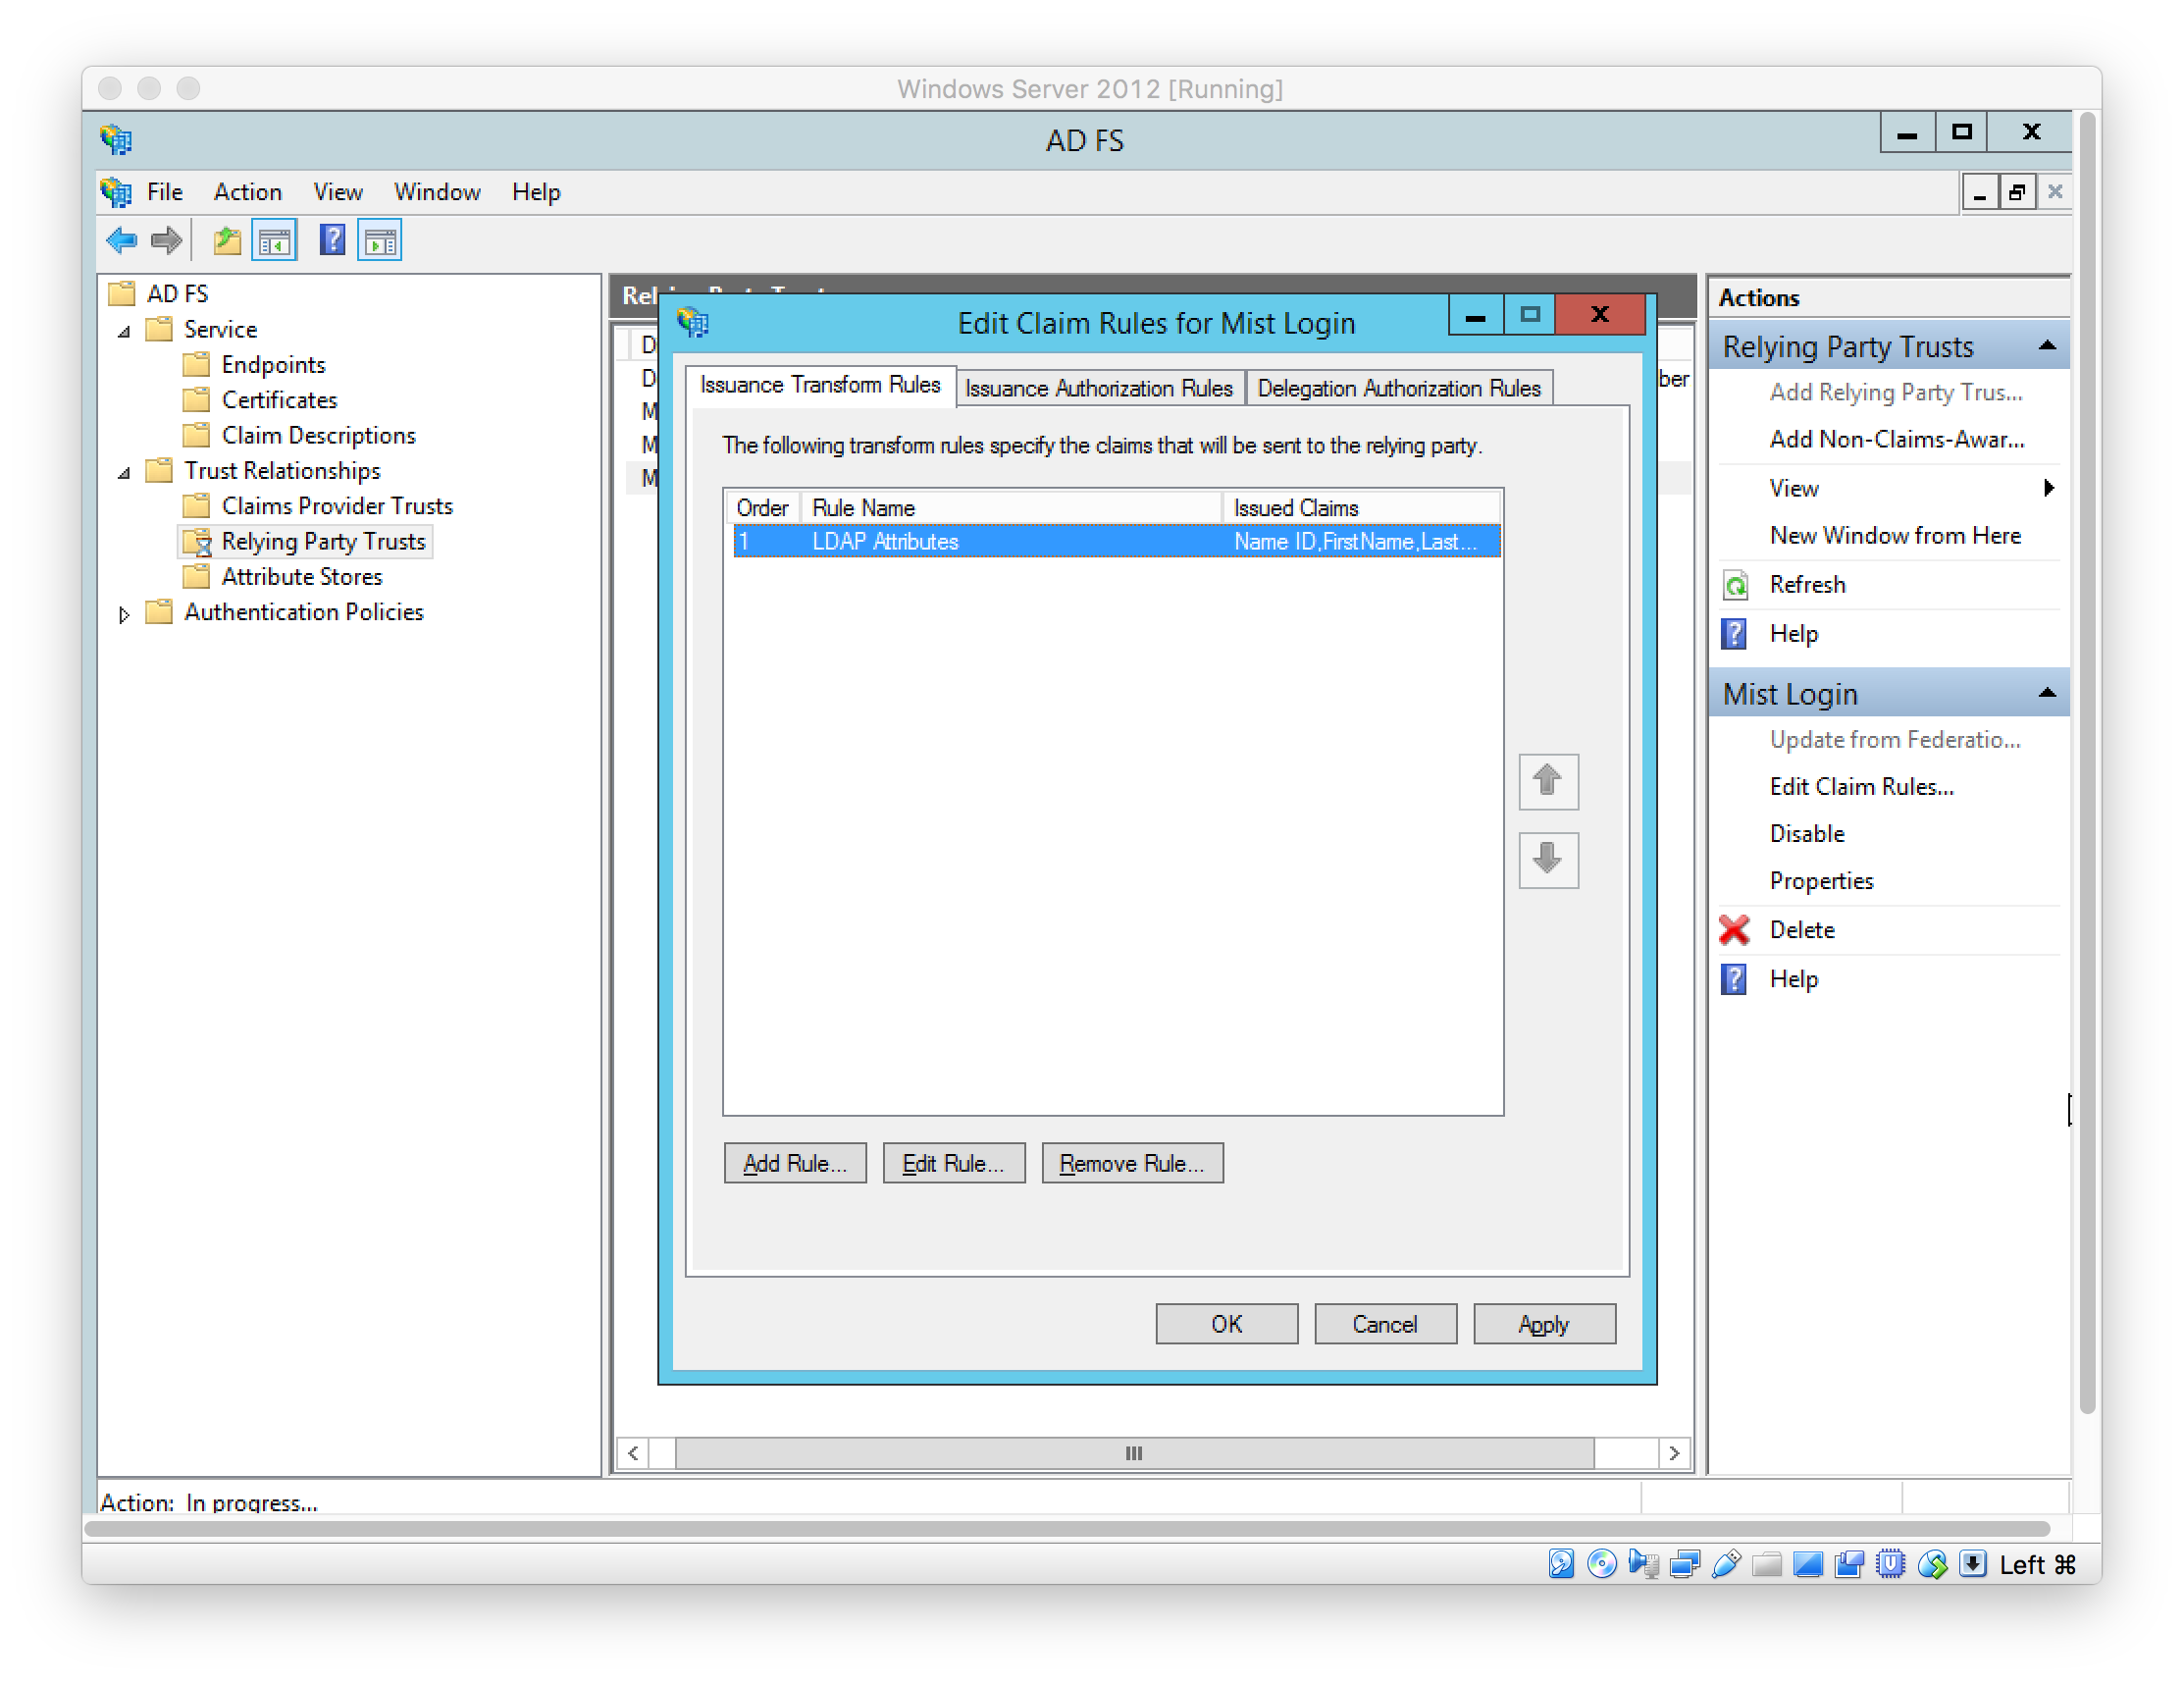Switch to the Delegation Authorization Rules tab
The height and width of the screenshot is (1682, 2184).
(1399, 388)
